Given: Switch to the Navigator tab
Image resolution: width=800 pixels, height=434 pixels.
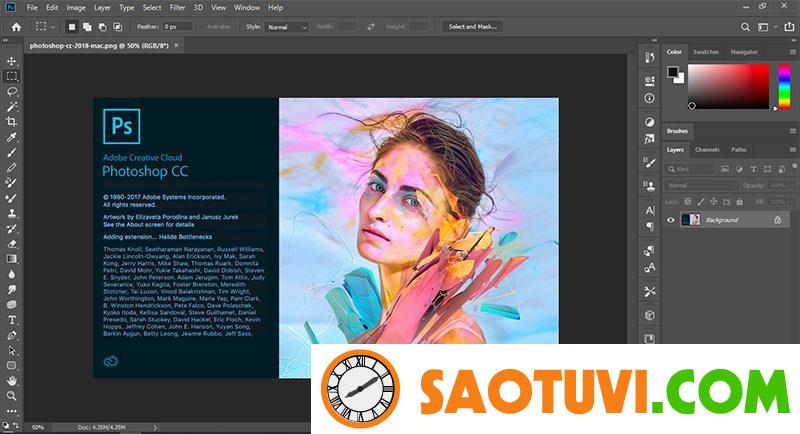Looking at the screenshot, I should tap(744, 52).
